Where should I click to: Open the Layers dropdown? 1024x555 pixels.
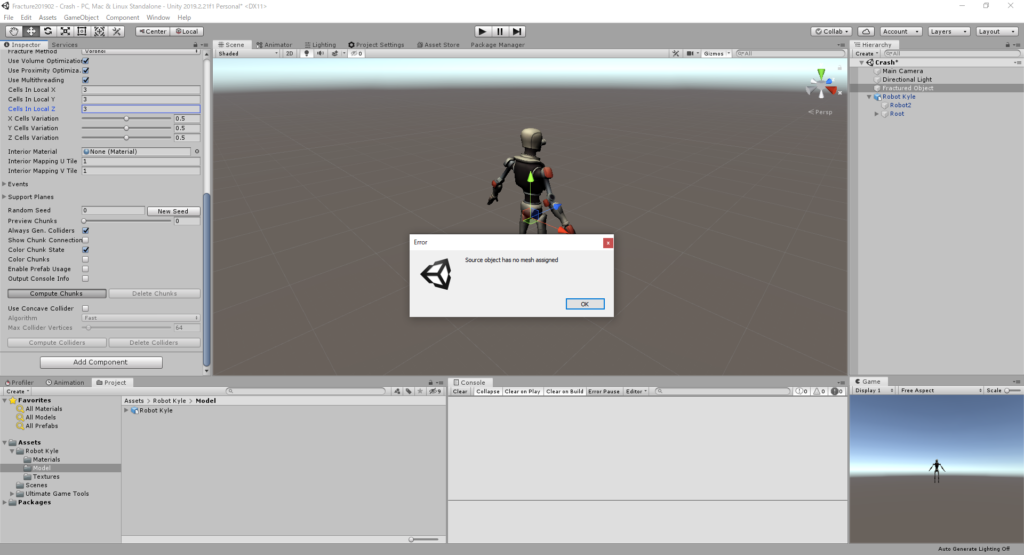click(x=948, y=31)
